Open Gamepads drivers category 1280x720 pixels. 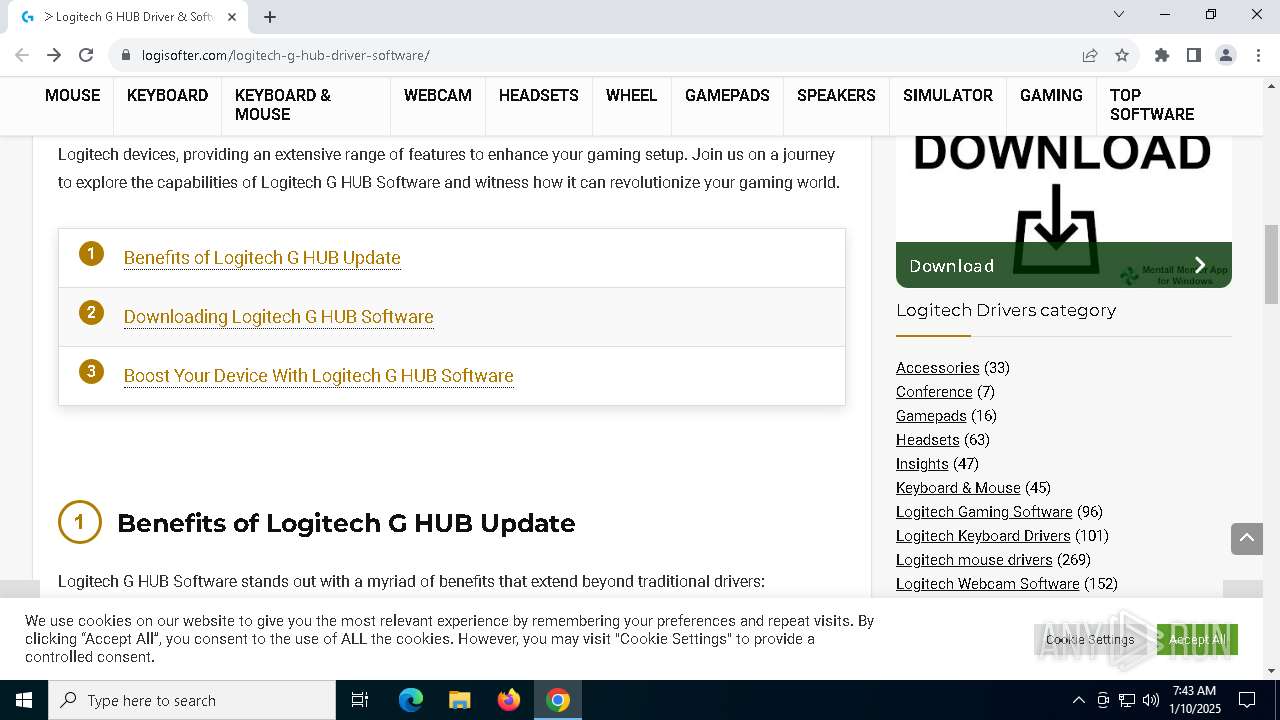click(931, 416)
